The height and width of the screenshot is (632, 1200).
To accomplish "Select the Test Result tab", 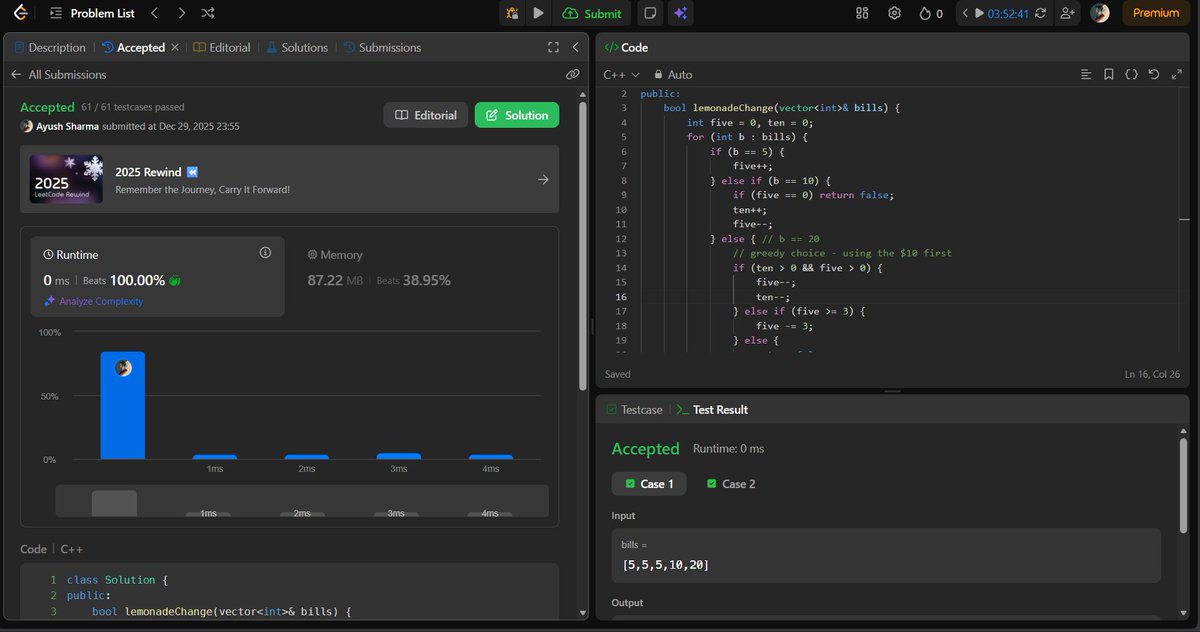I will (712, 409).
